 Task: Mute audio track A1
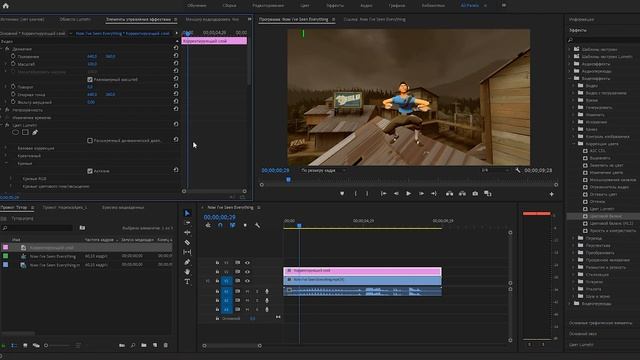point(247,291)
